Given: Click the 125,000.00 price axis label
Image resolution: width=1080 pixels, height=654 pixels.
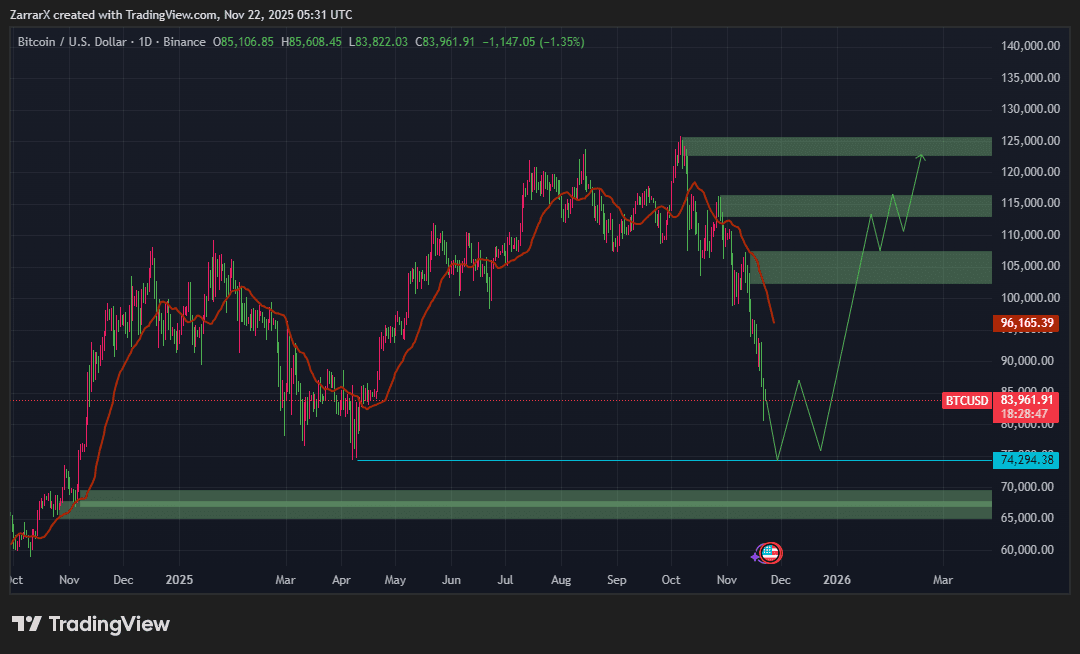Looking at the screenshot, I should pos(1030,140).
